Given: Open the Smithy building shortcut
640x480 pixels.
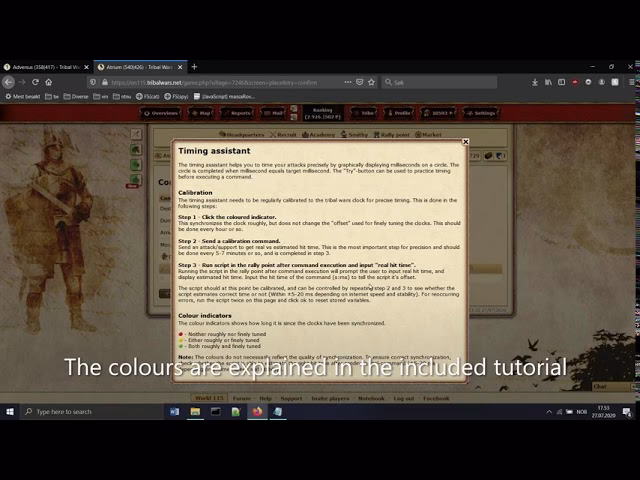Looking at the screenshot, I should coord(356,134).
